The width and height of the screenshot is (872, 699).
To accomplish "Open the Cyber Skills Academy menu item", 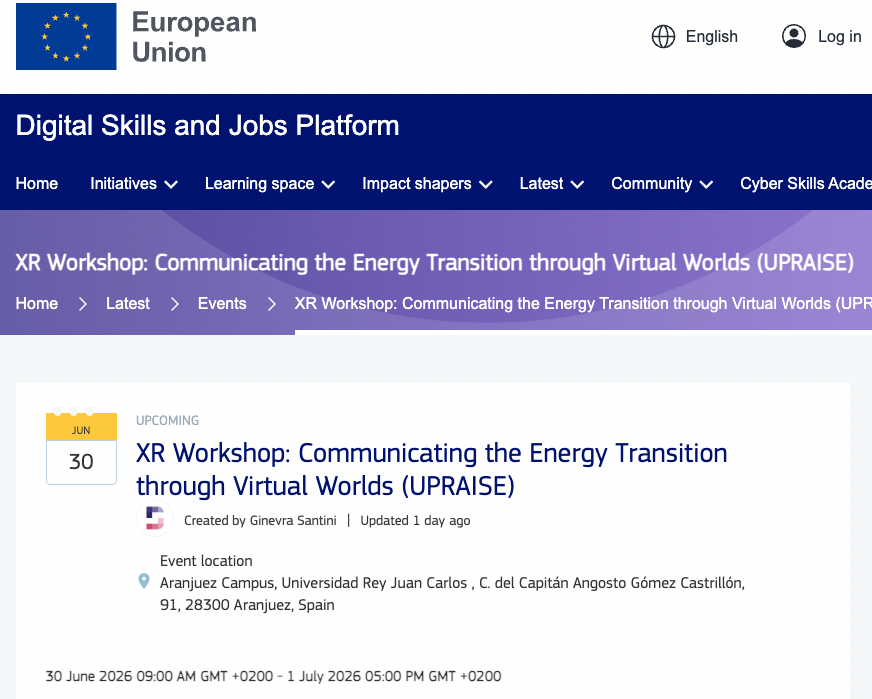I will click(806, 184).
